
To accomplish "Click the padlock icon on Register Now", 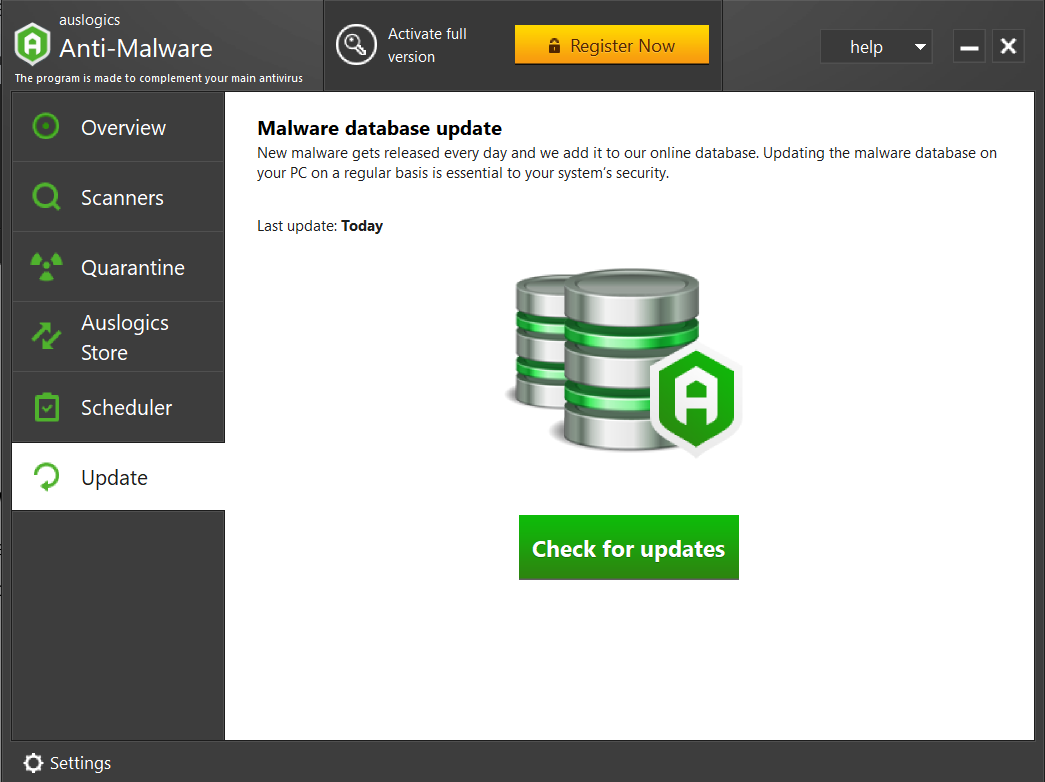I will pos(554,44).
